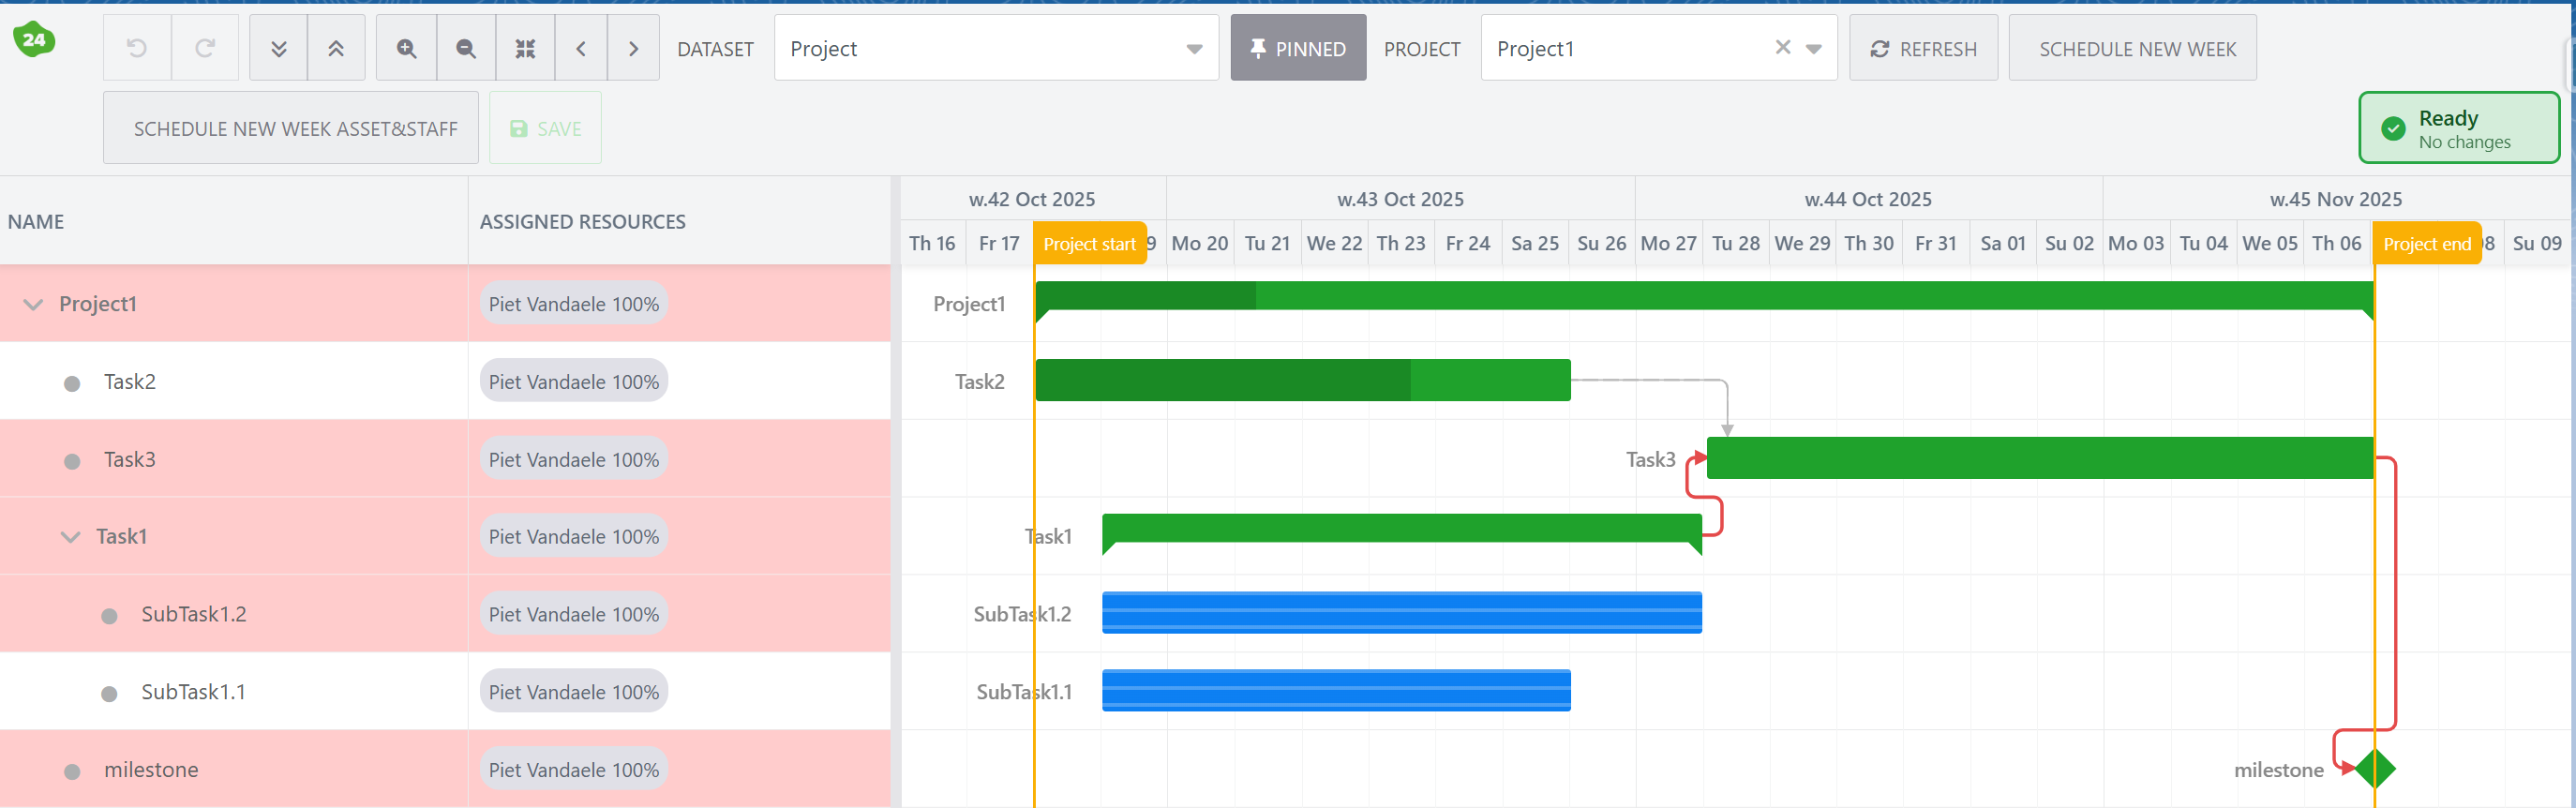Screen dimensions: 2576x808
Task: Expand all rows with double-chevron down
Action: pos(279,48)
